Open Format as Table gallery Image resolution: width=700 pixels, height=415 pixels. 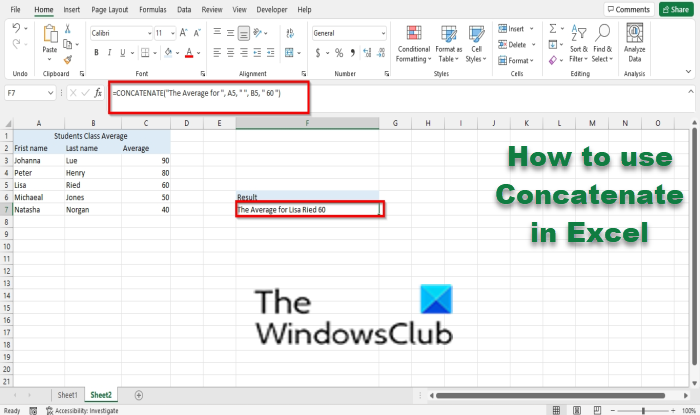coord(449,44)
